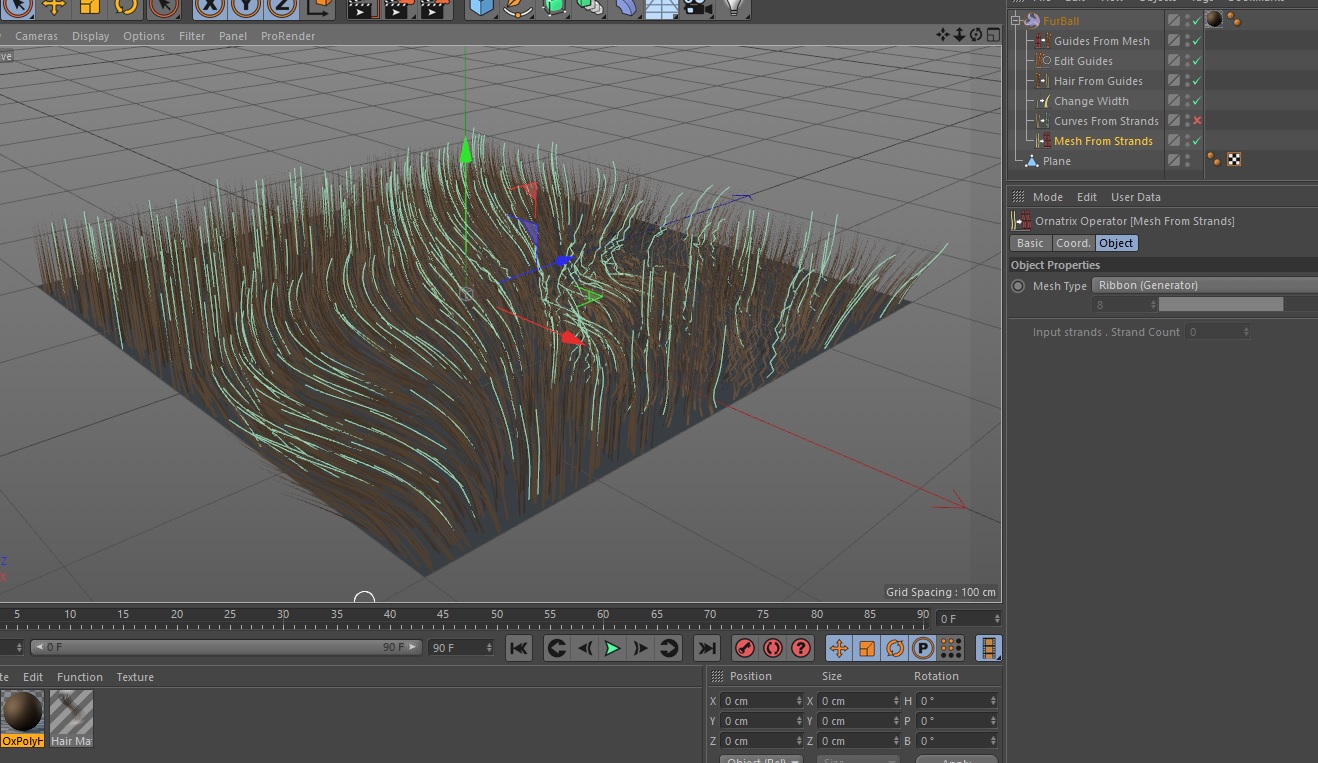Open the Cameras viewport menu
1318x763 pixels.
(36, 36)
